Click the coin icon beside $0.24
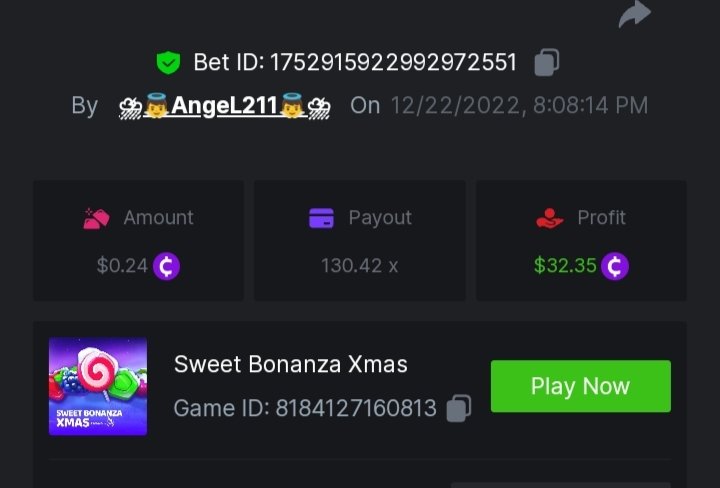 (x=166, y=266)
